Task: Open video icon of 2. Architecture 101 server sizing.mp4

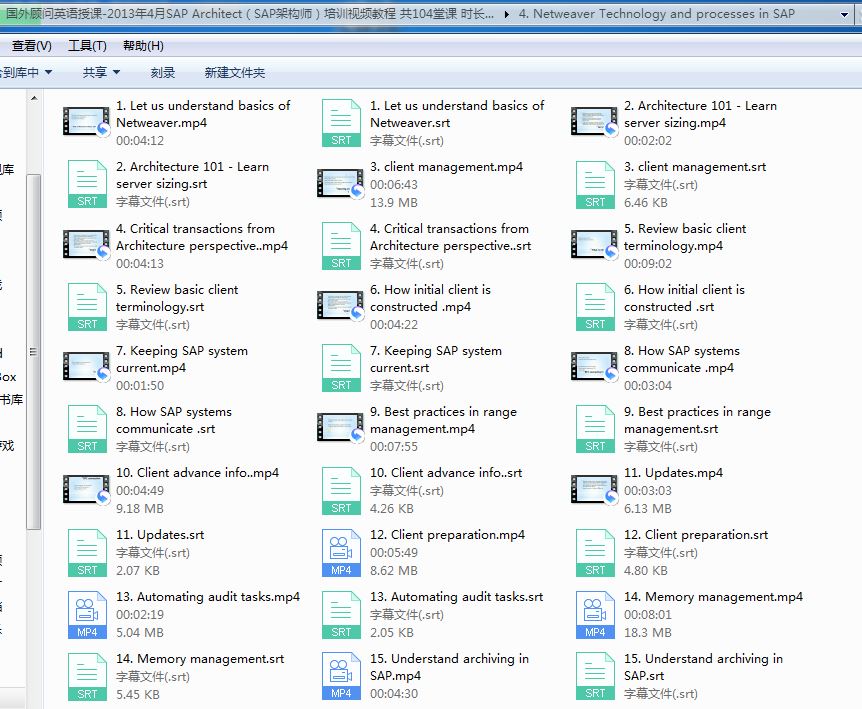Action: pos(594,122)
